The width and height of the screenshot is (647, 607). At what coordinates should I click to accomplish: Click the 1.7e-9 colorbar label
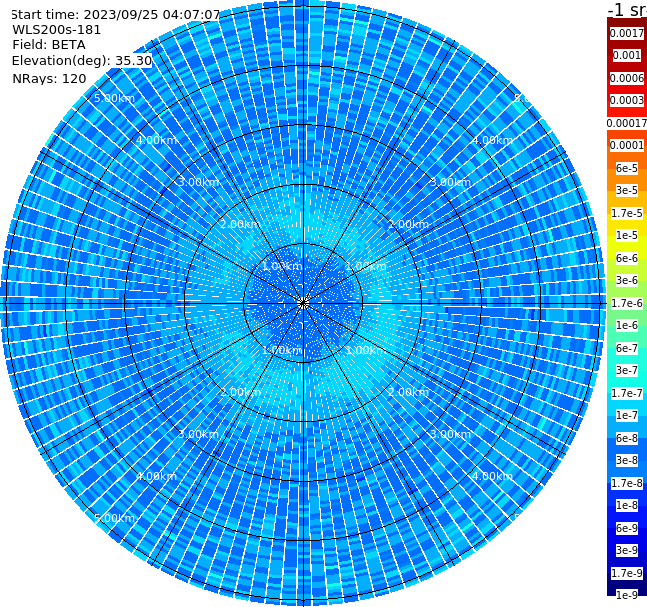pos(627,573)
